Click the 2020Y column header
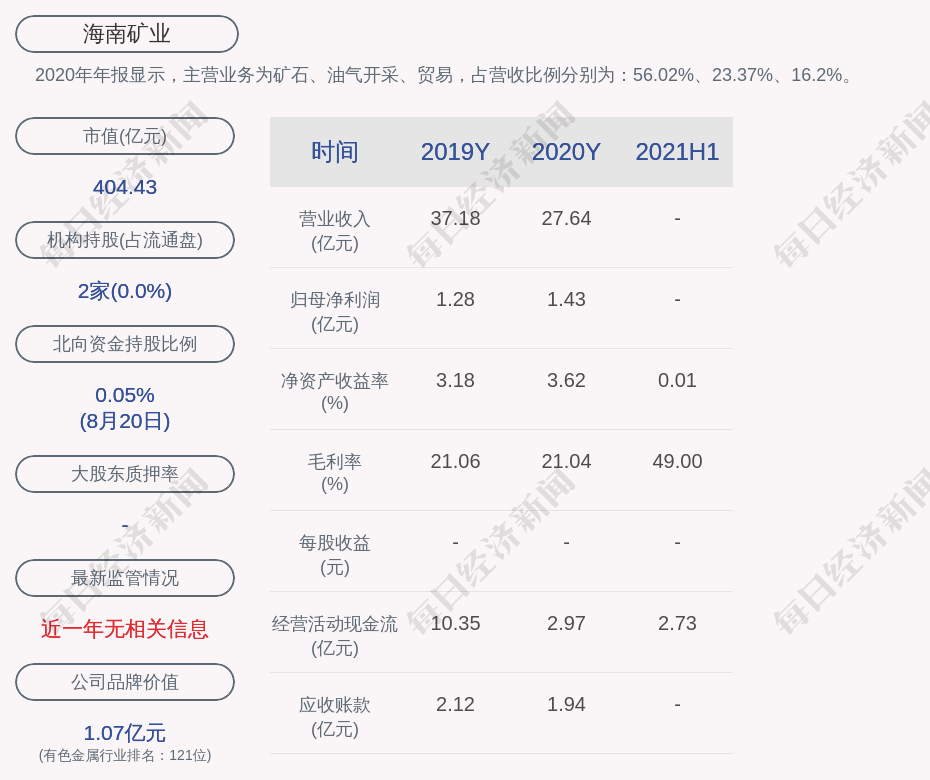930x780 pixels. 566,152
